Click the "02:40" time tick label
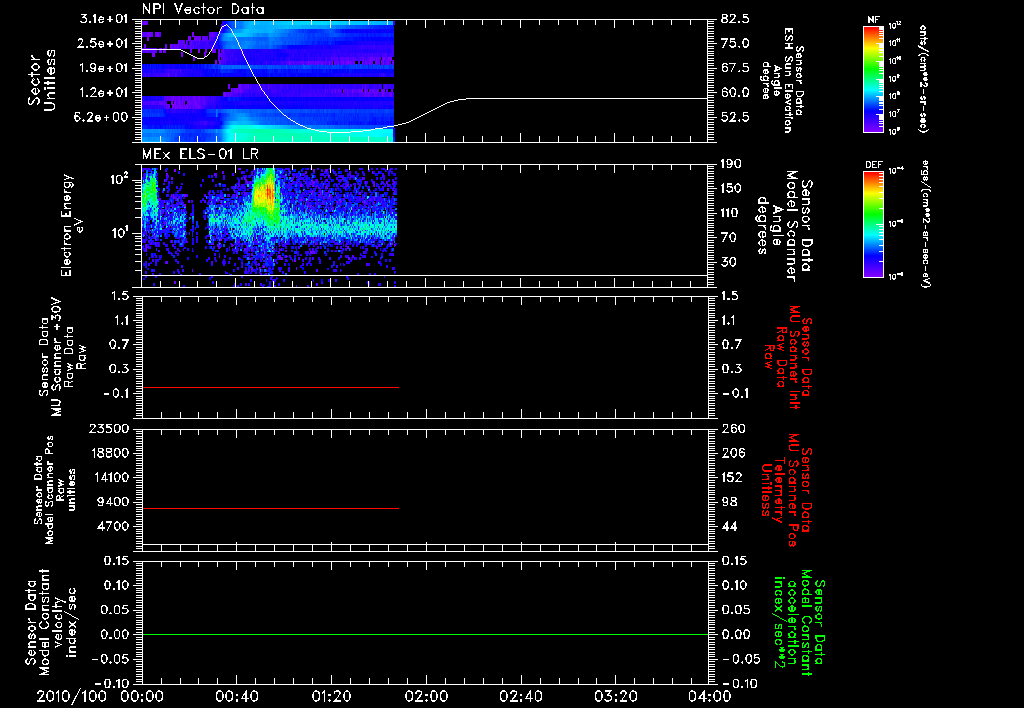 [x=520, y=696]
